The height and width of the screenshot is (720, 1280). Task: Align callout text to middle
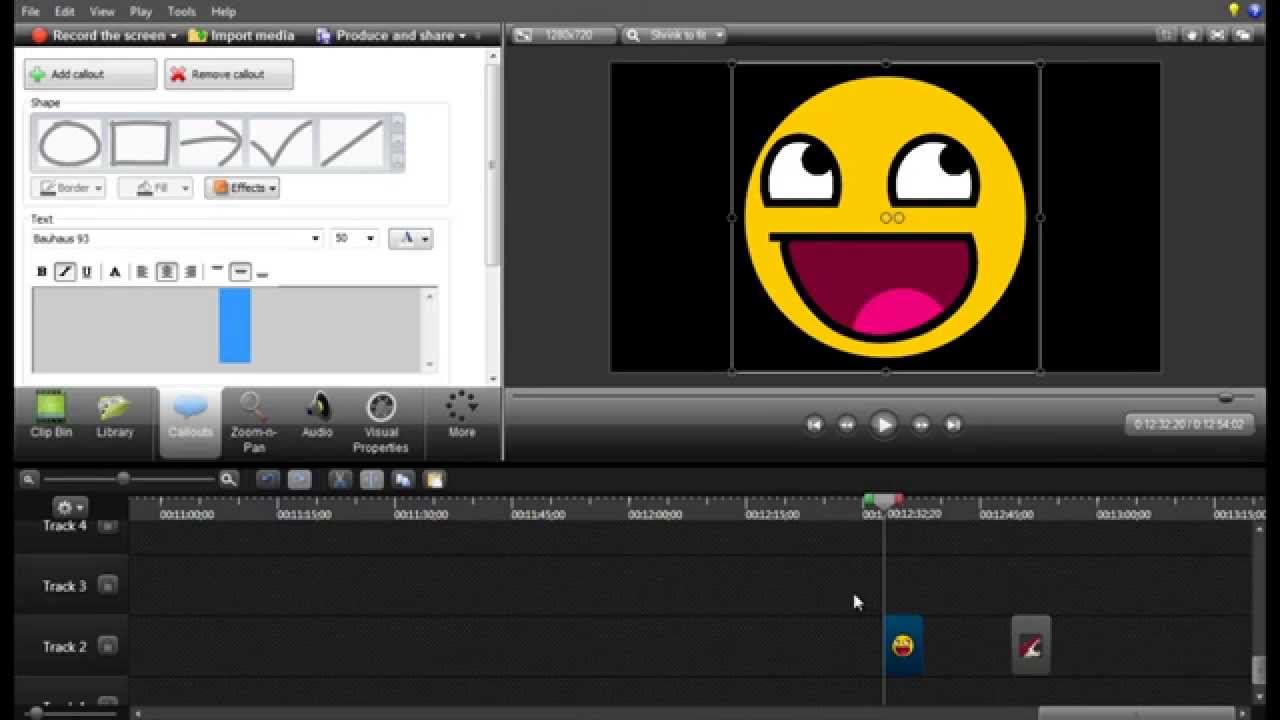click(240, 272)
